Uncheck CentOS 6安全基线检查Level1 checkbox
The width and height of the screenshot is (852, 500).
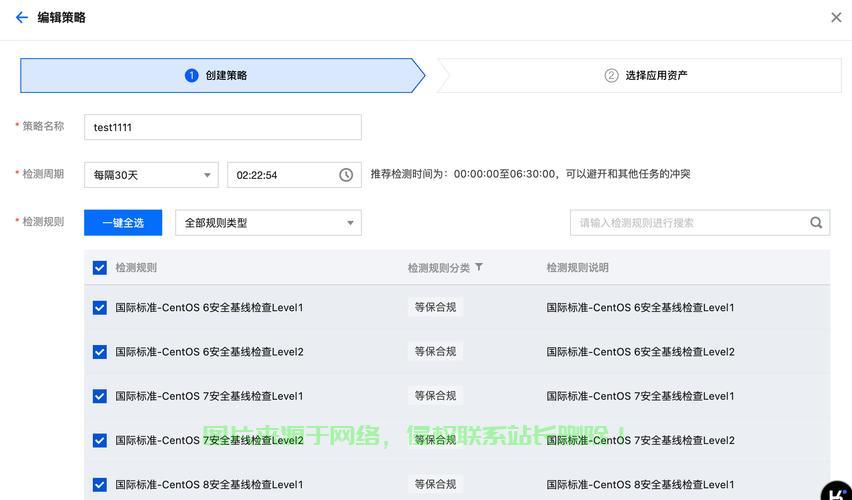tap(99, 308)
